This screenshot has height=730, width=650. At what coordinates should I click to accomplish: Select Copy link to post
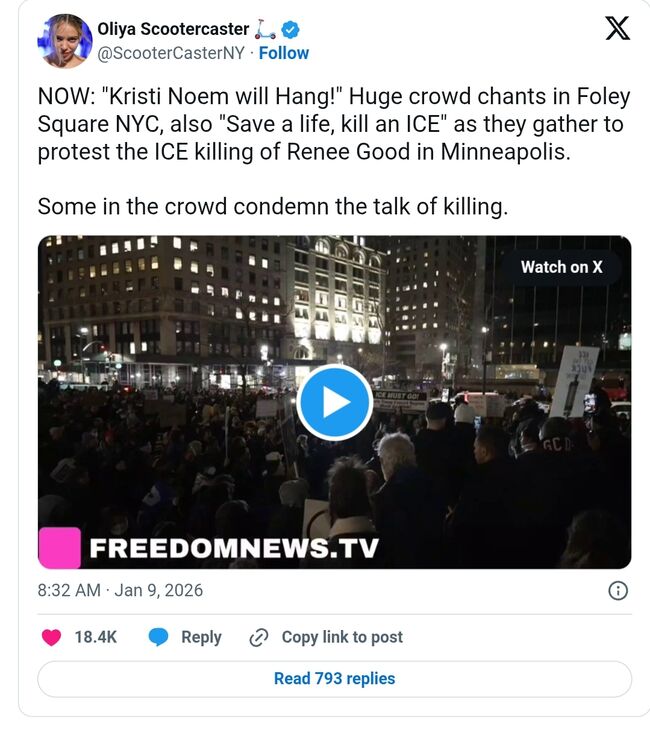342,637
